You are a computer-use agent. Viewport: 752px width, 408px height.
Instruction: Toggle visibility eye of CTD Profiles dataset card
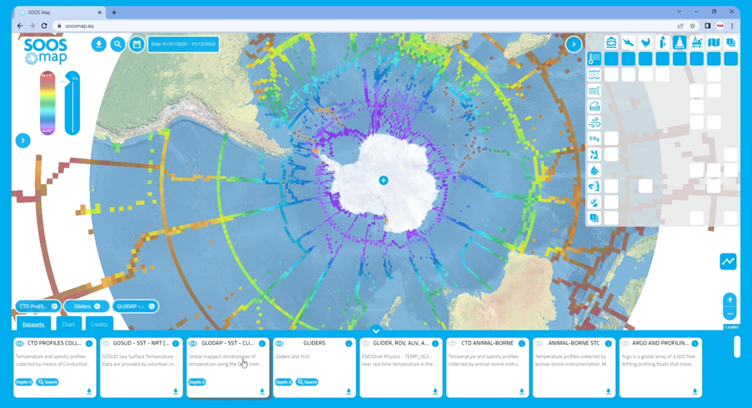click(x=20, y=344)
